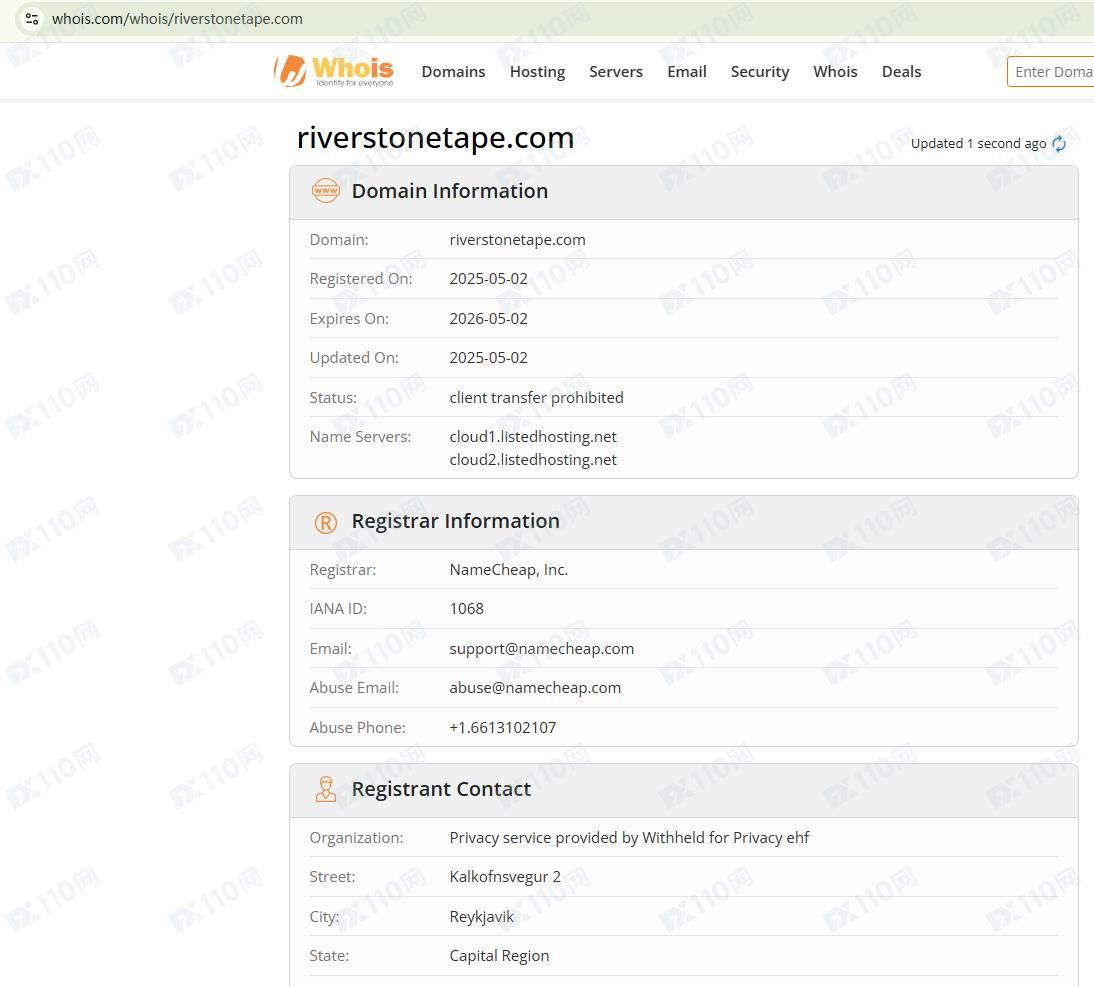1094x987 pixels.
Task: Click Expires On date 2026-05-02
Action: click(488, 319)
